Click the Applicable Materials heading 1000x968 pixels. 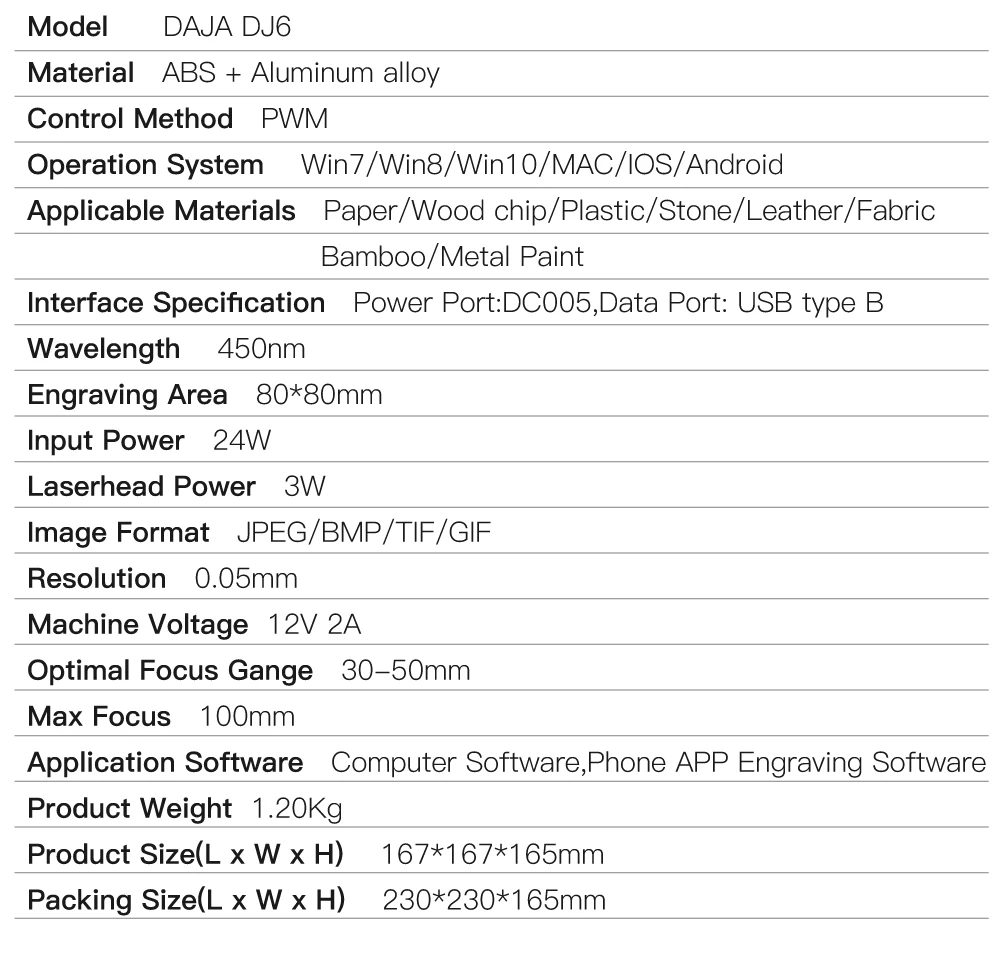[161, 211]
